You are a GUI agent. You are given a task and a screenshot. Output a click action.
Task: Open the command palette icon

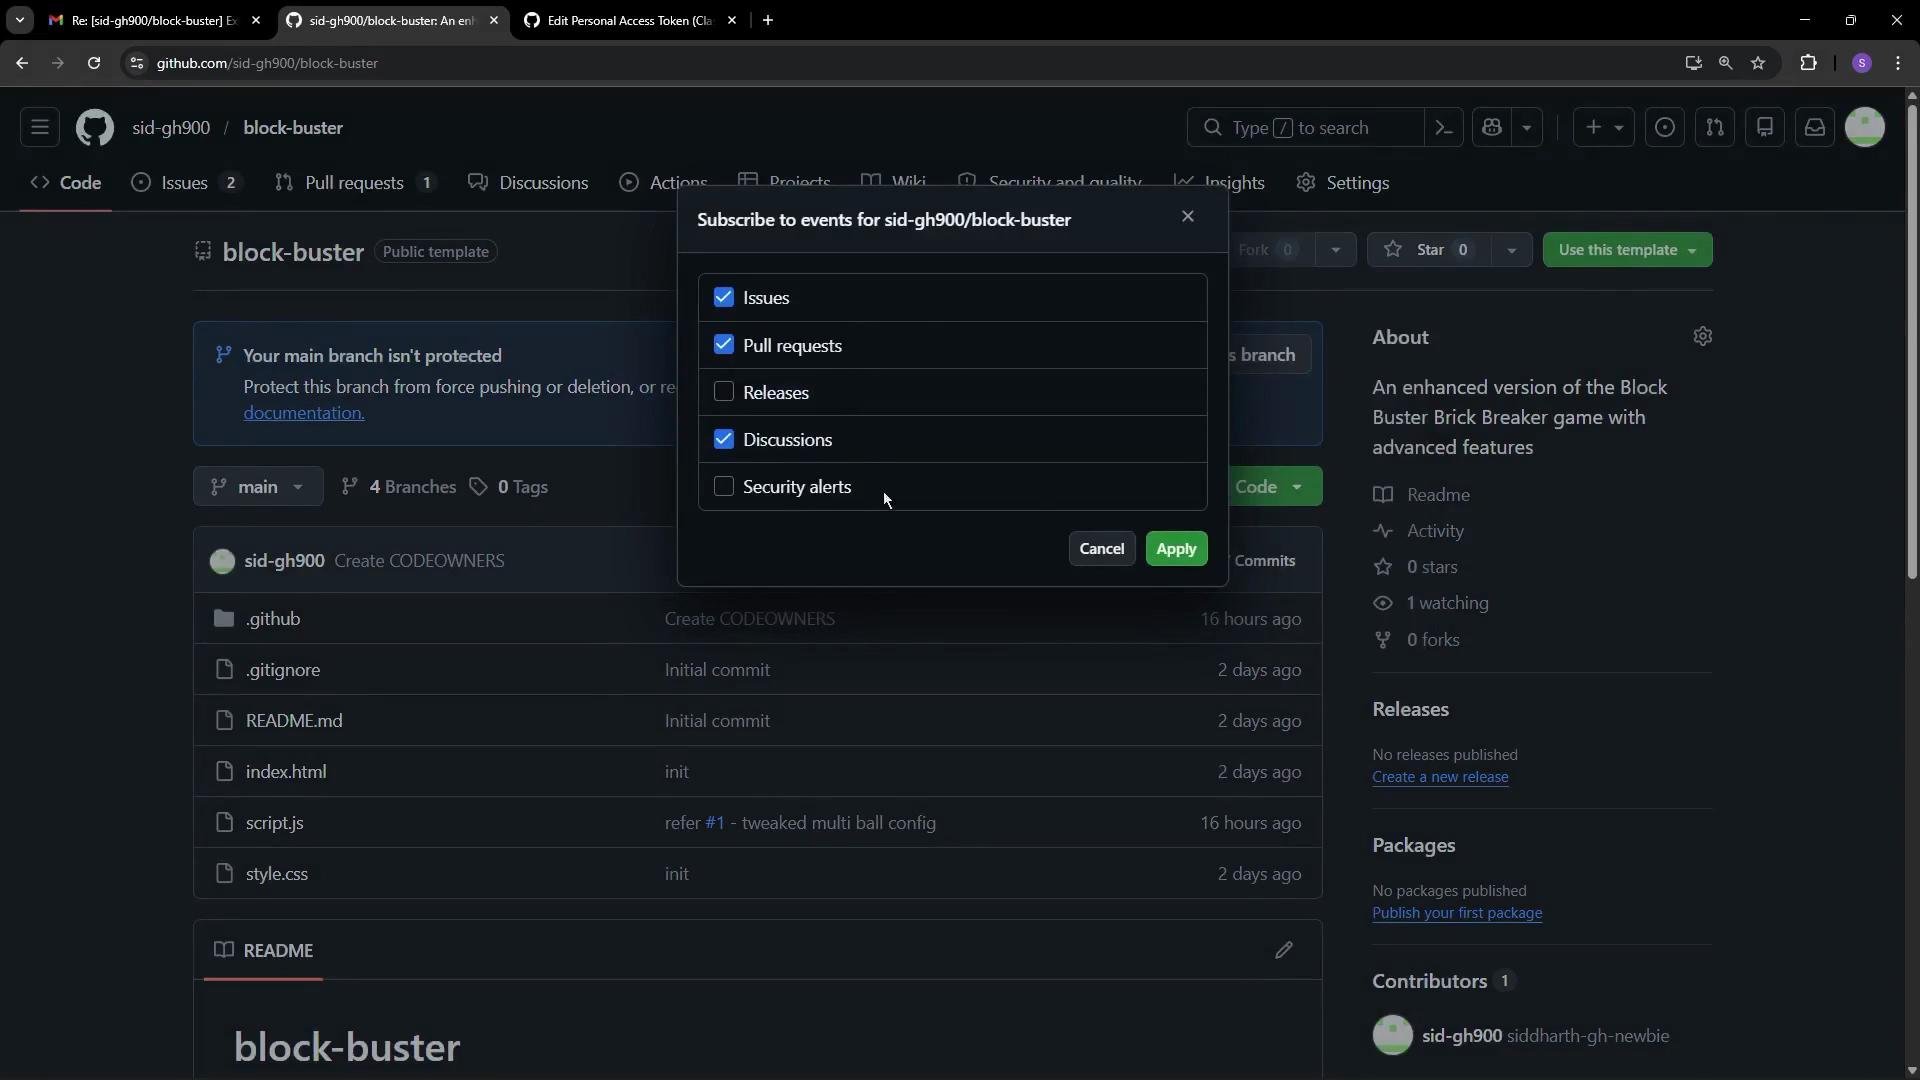1444,128
